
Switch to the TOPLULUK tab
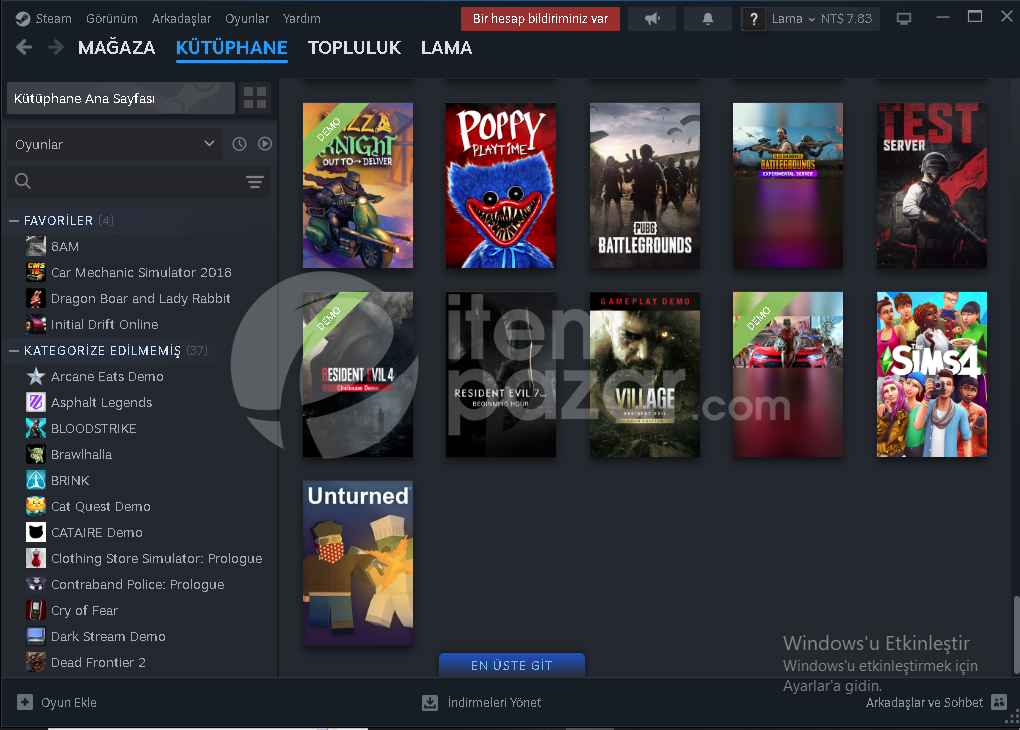point(355,47)
